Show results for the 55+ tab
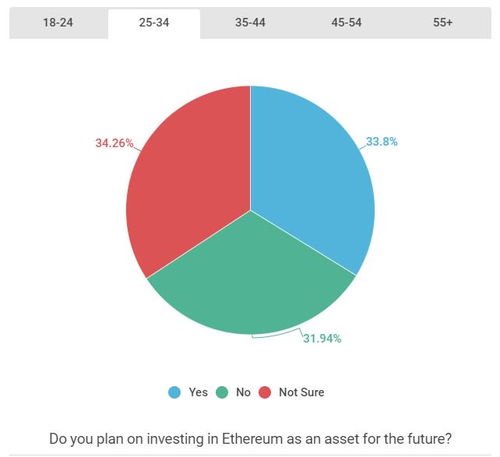 [443, 23]
